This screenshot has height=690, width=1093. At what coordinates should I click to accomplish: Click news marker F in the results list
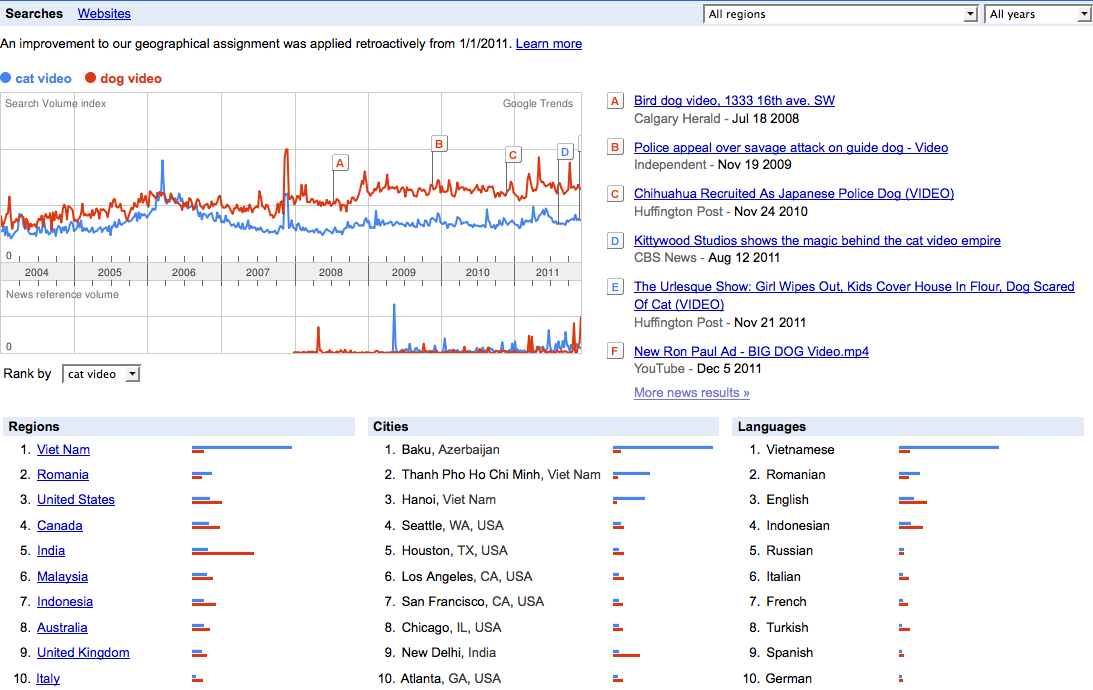click(615, 351)
